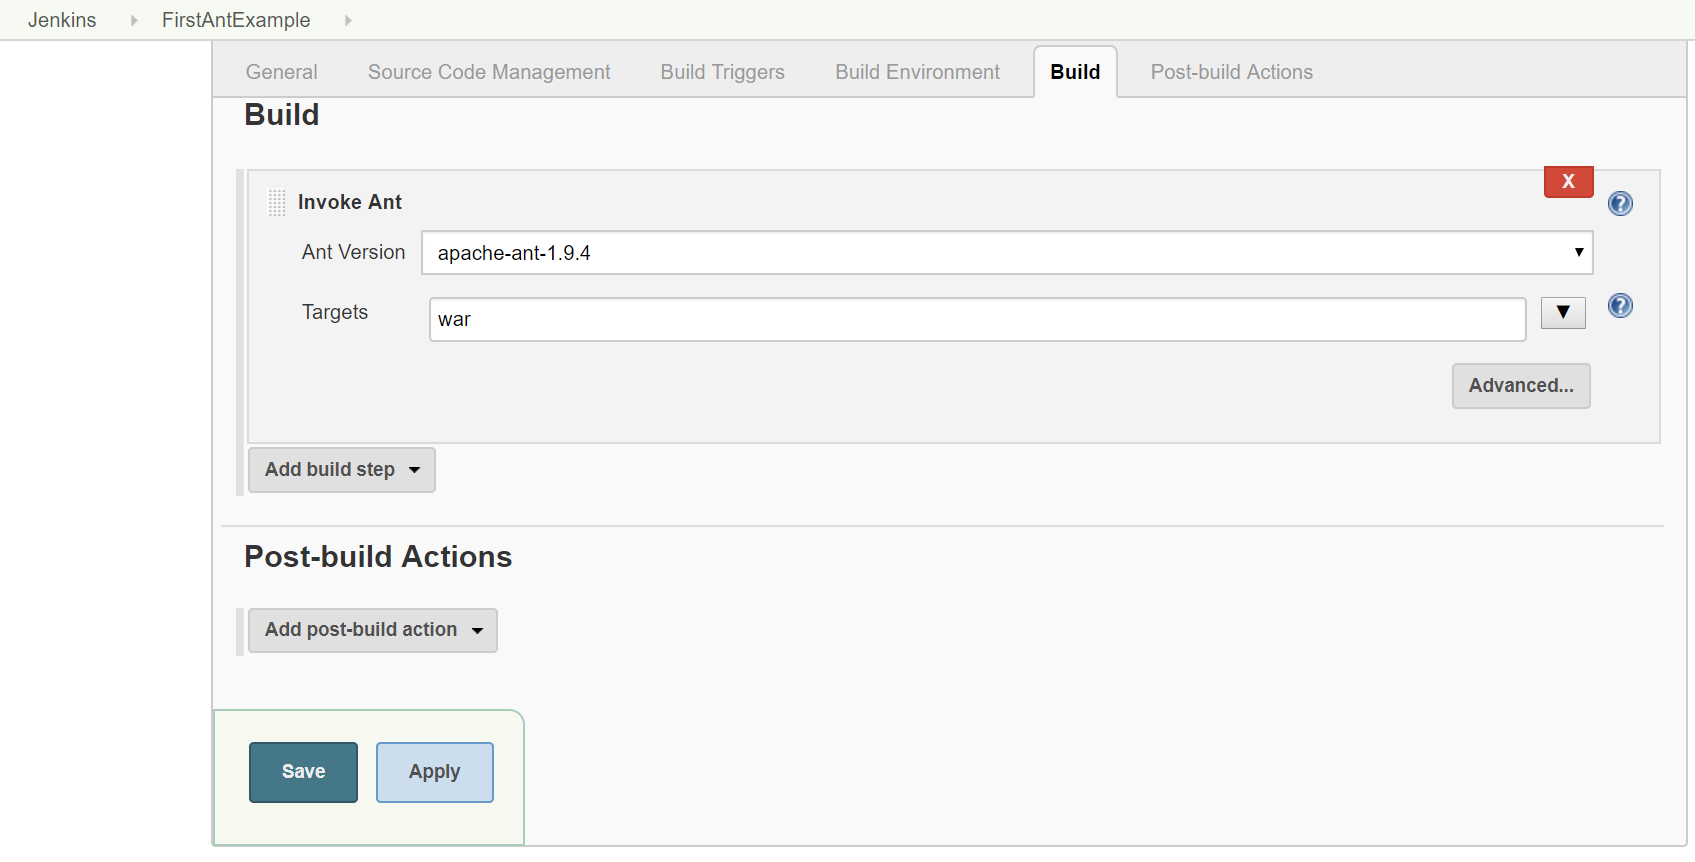Click the Post-build Actions section heading
Screen dimensions: 1695x862
point(378,557)
